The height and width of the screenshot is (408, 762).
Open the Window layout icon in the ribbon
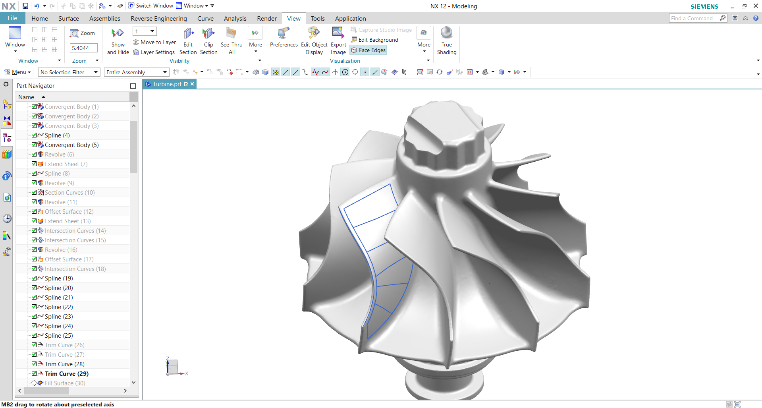[15, 34]
